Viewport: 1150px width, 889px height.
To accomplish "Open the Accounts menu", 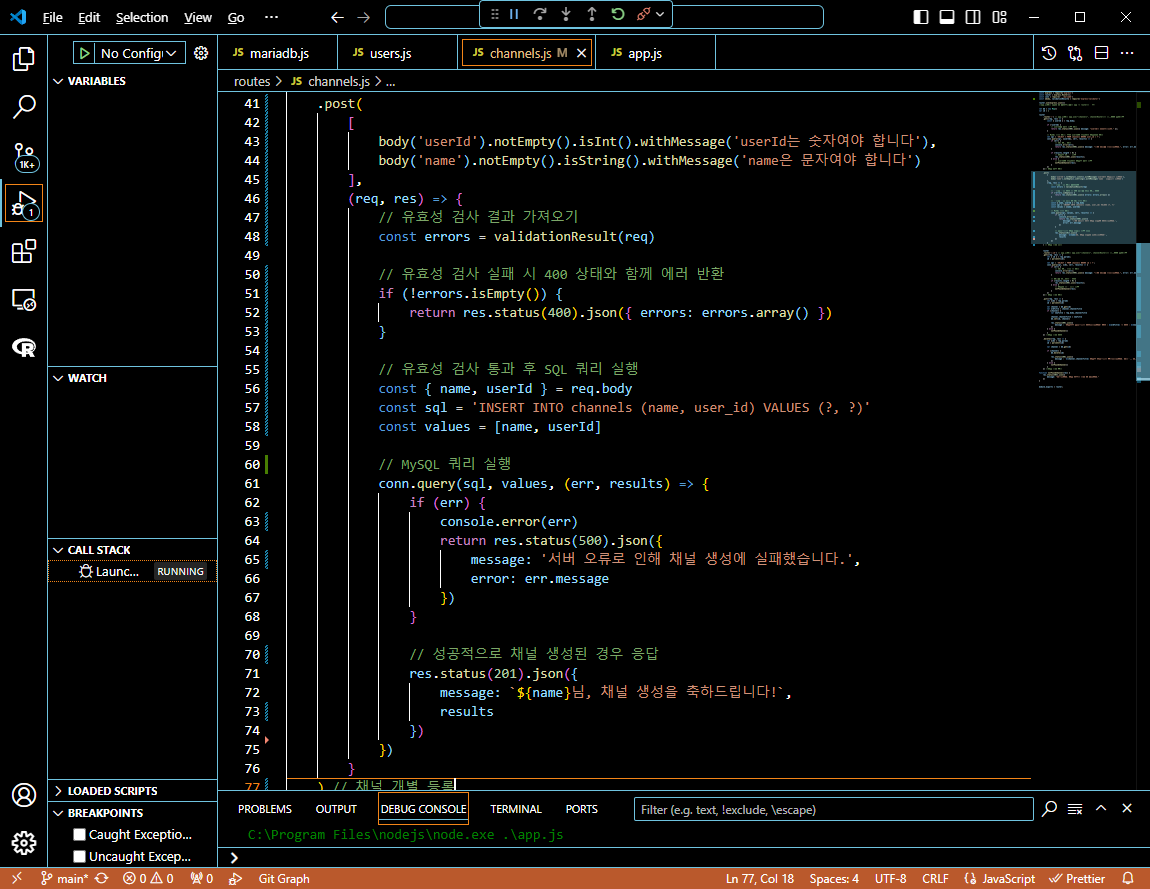I will pos(23,795).
